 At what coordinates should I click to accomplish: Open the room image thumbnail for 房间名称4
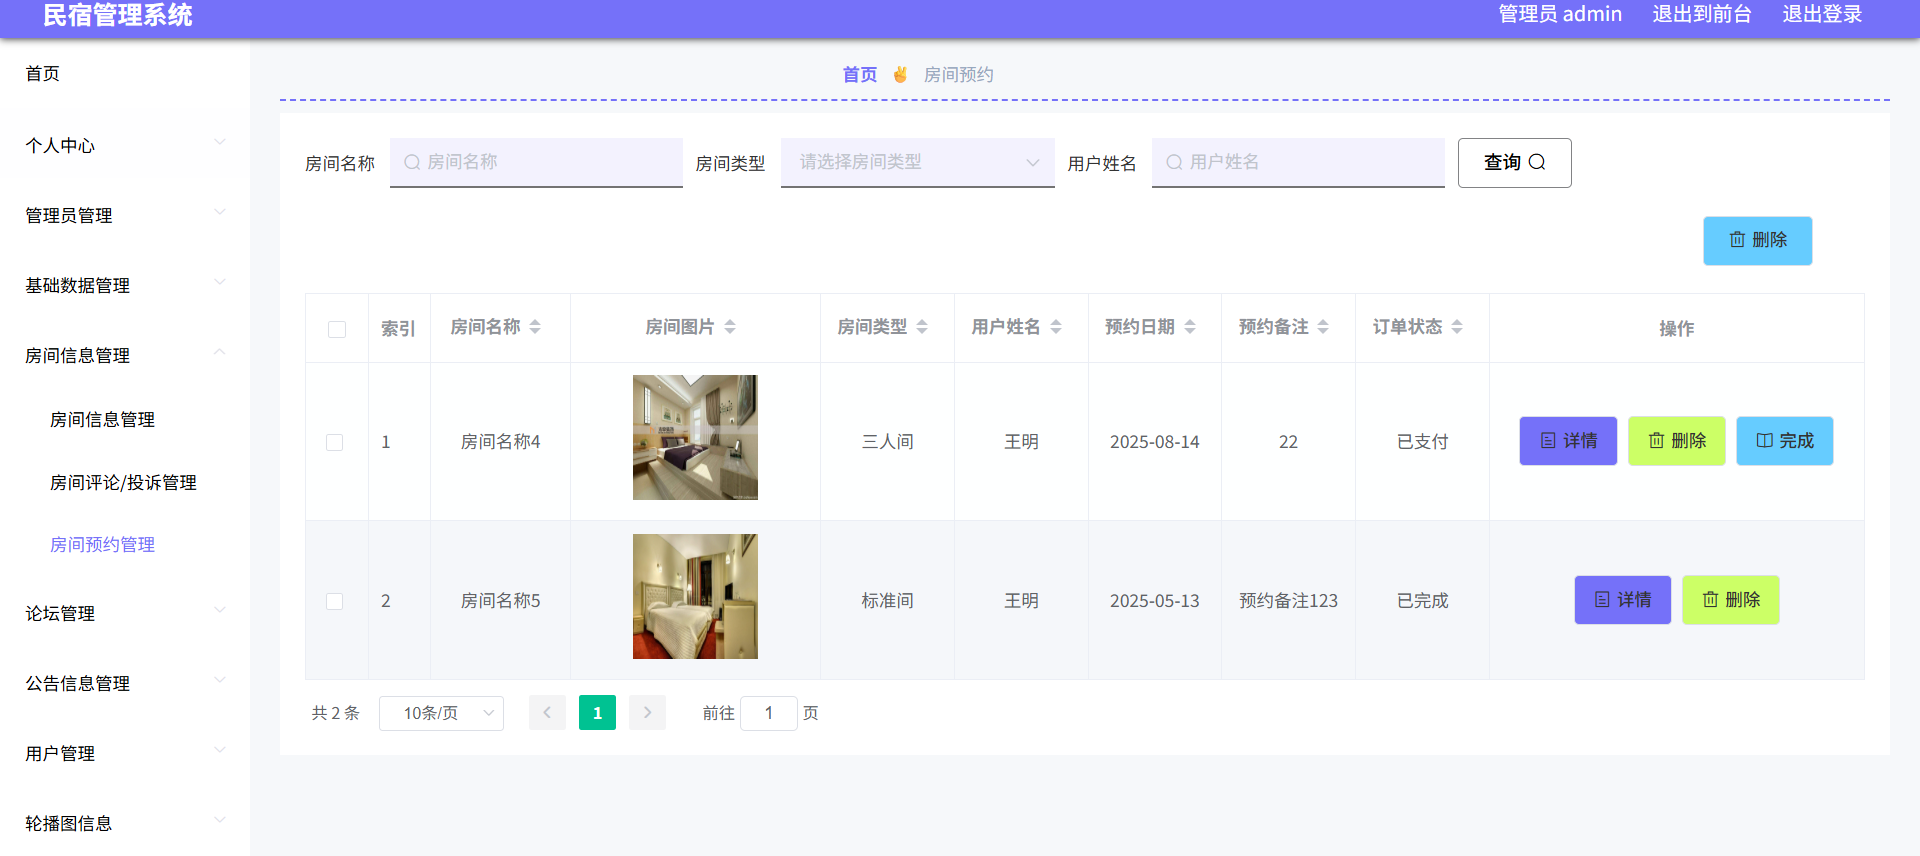click(x=695, y=437)
